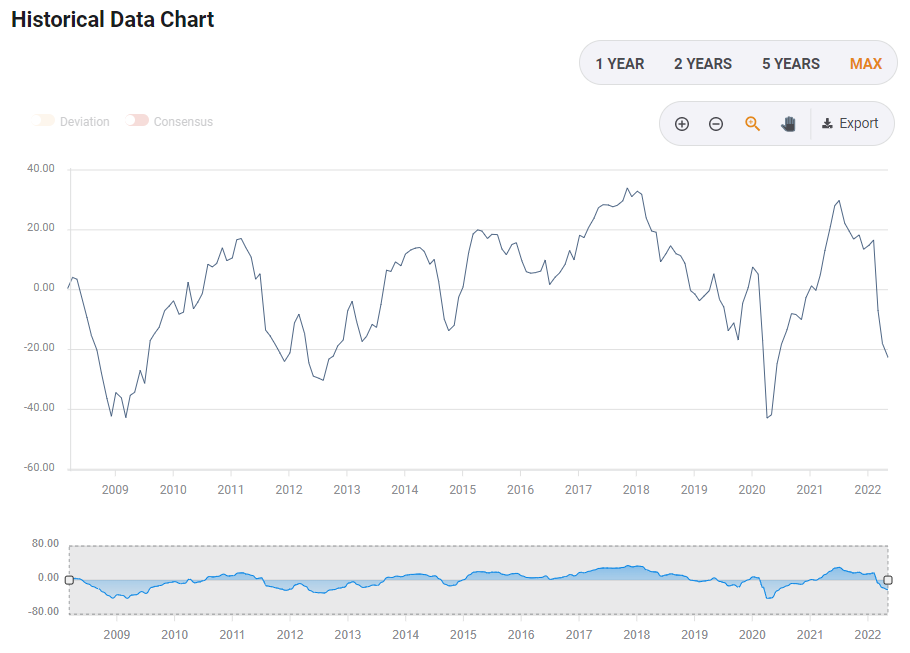The image size is (910, 653).
Task: Click the navigator mini chart area
Action: tap(478, 580)
